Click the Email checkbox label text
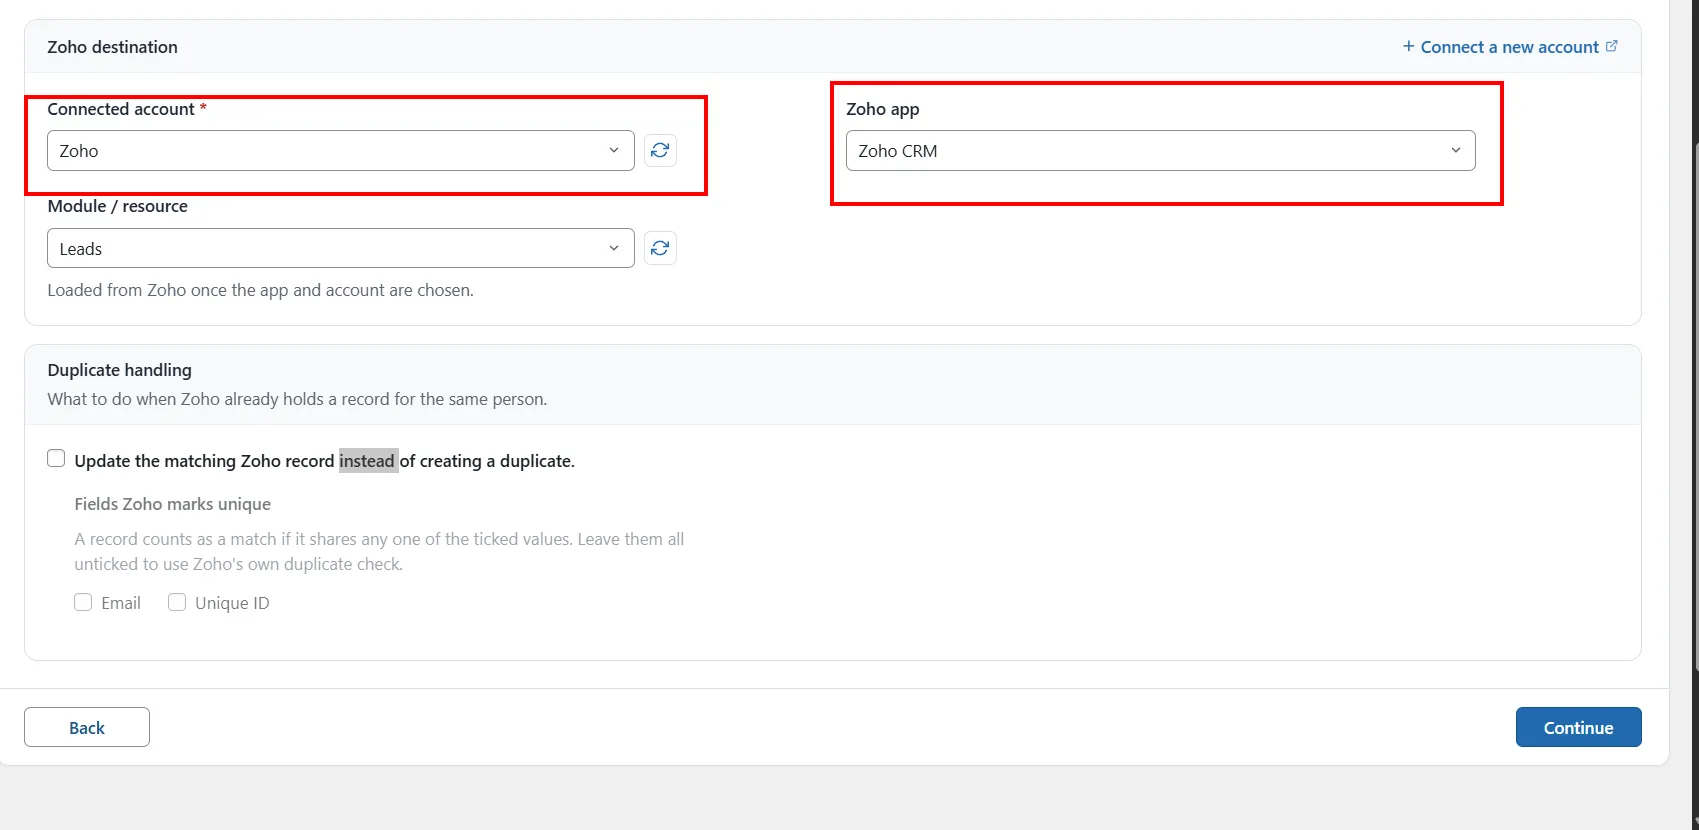Screen dimensions: 1699x830 pos(121,603)
